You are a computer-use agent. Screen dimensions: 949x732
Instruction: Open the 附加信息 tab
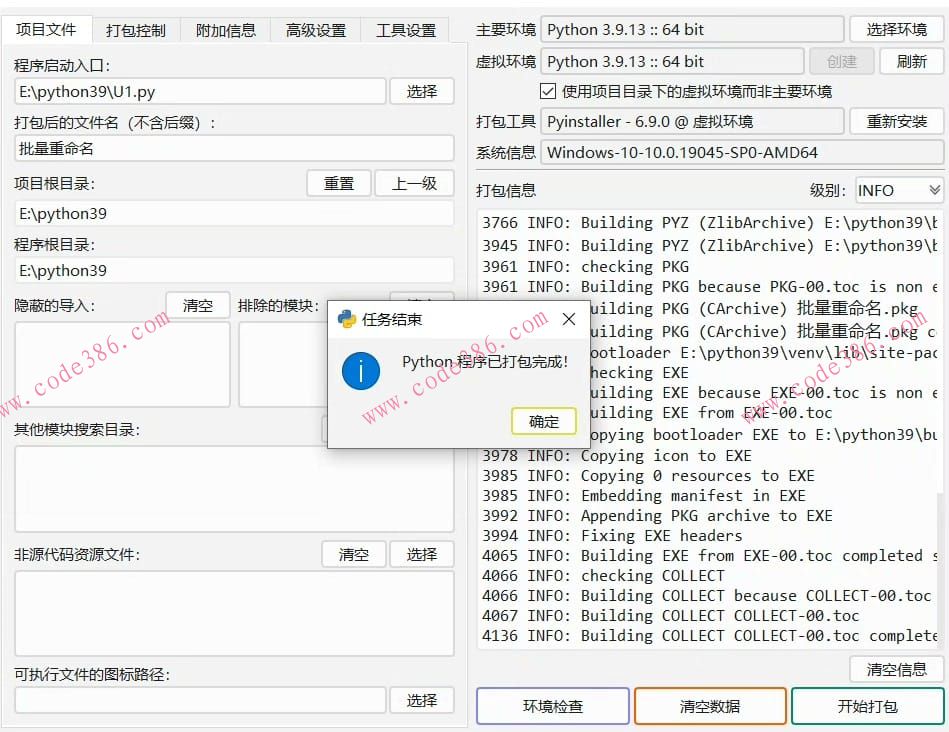click(x=226, y=30)
